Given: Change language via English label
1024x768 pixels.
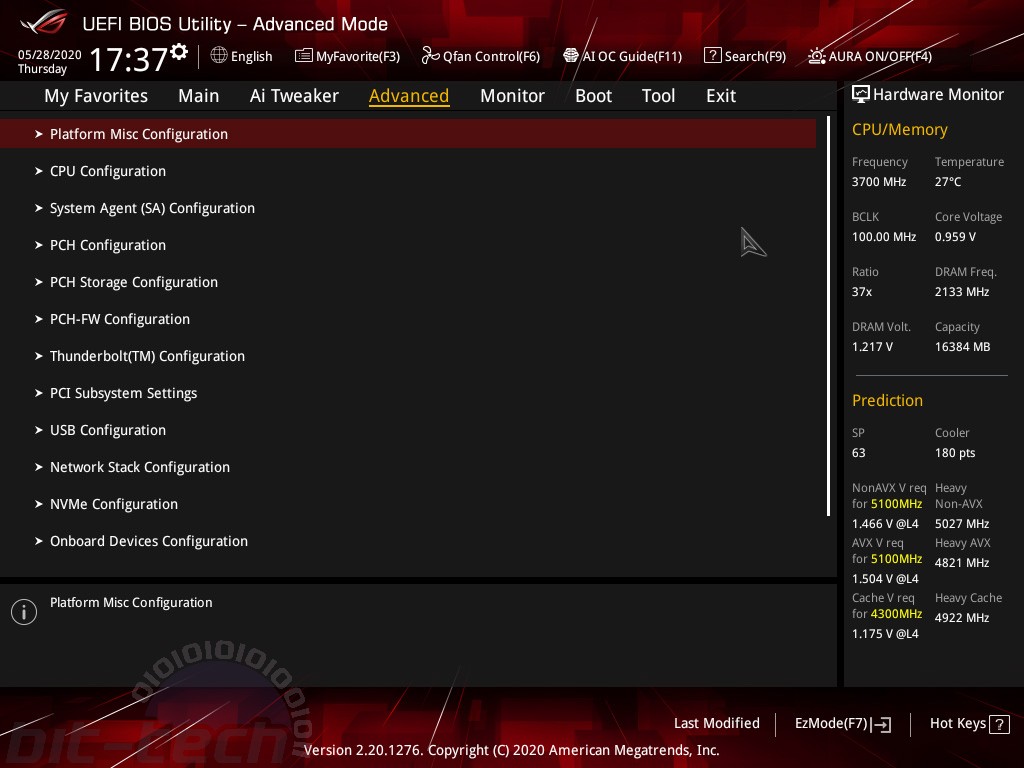Looking at the screenshot, I should point(251,56).
